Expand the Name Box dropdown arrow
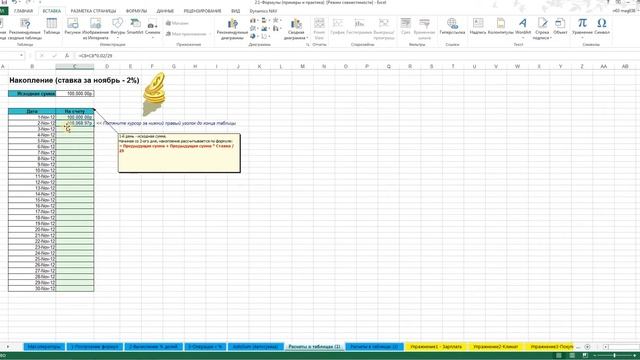This screenshot has width=640, height=360. coord(22,56)
